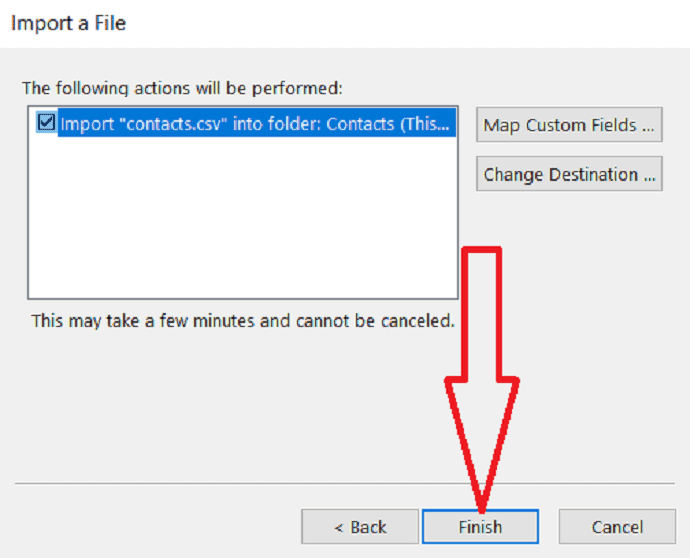The height and width of the screenshot is (558, 690).
Task: Click the 'The following actions will be performed' label
Action: (182, 88)
